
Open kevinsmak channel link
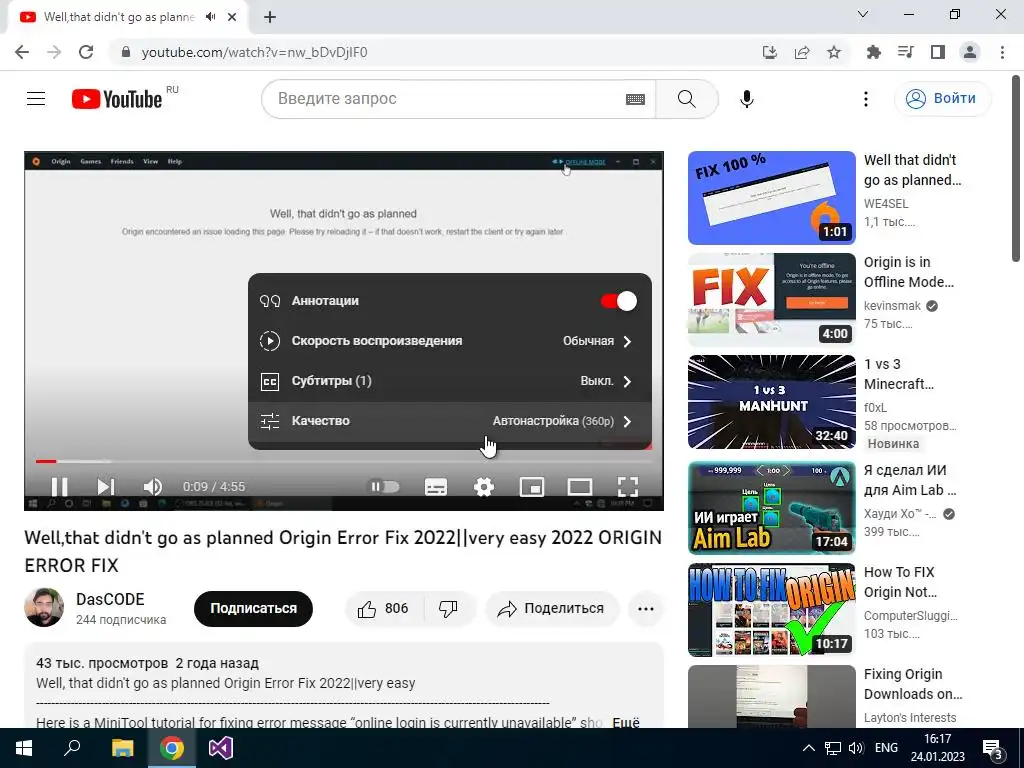892,306
